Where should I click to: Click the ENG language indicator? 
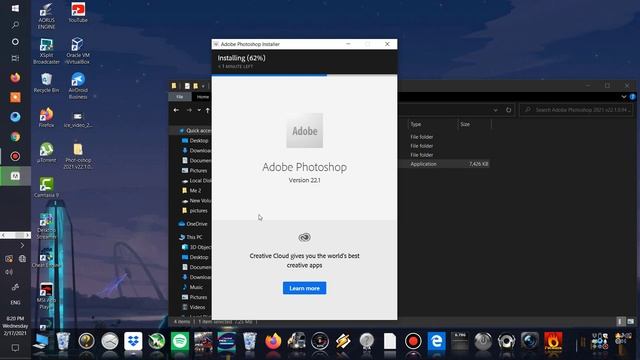point(15,302)
